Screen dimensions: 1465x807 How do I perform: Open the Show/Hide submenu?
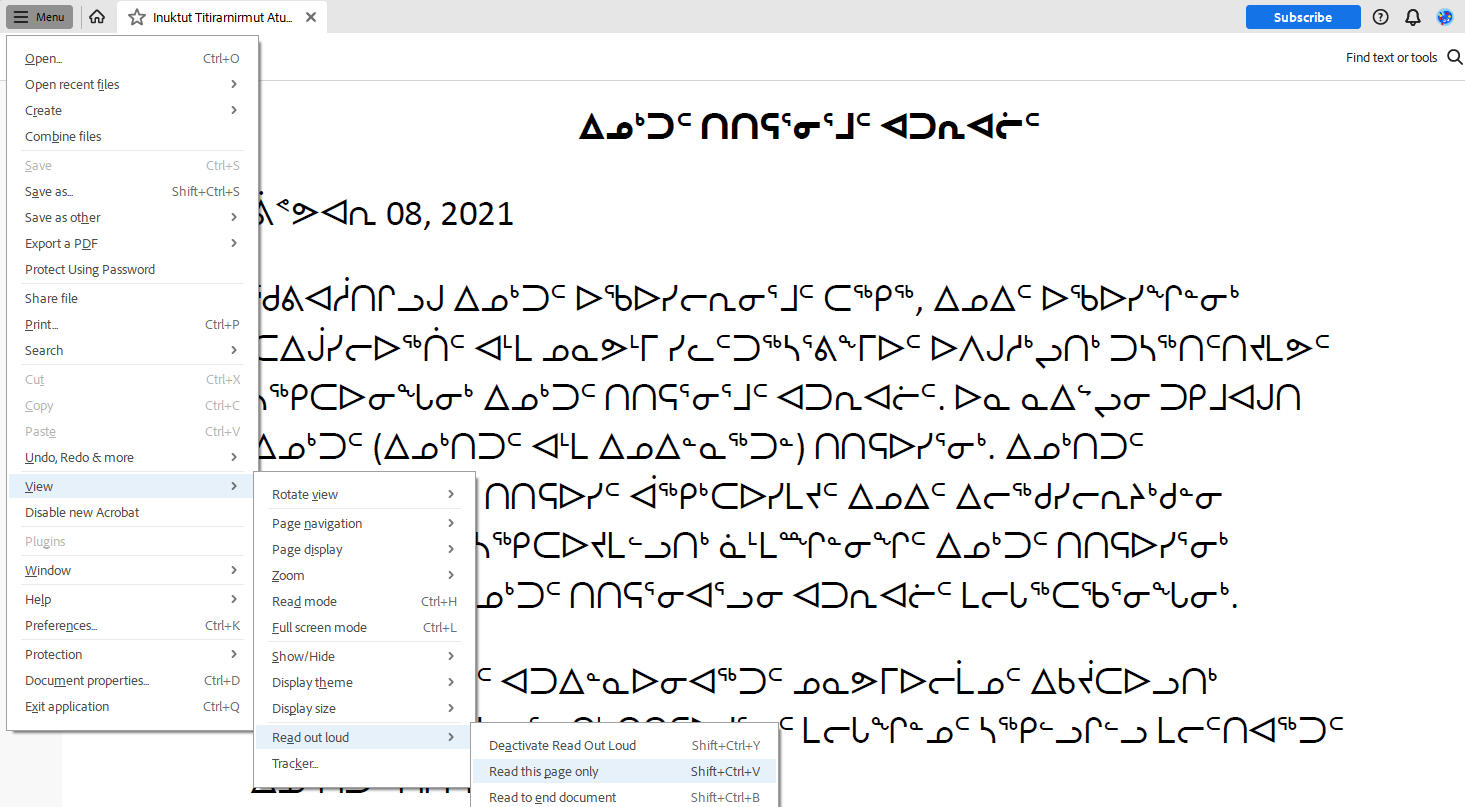(x=303, y=656)
